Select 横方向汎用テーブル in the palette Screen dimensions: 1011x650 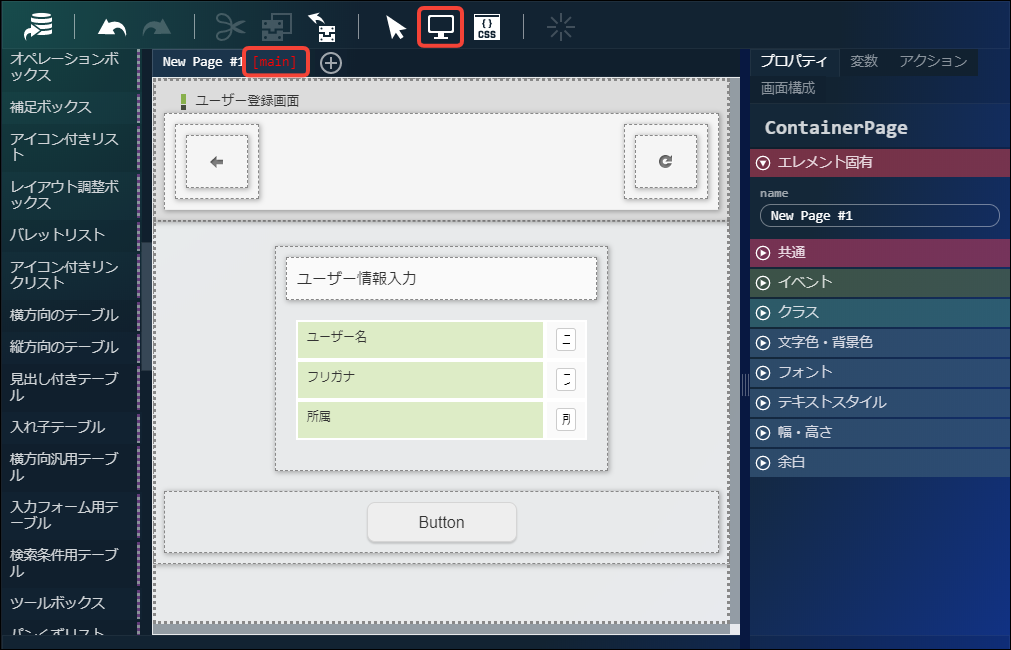point(69,467)
